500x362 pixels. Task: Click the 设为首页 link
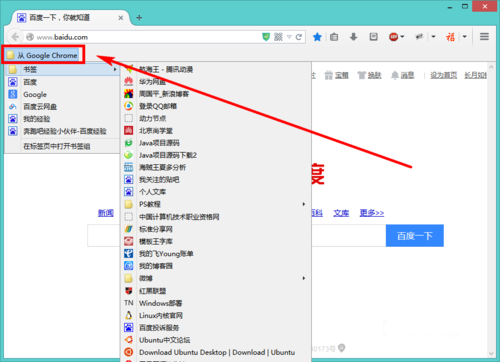click(443, 75)
